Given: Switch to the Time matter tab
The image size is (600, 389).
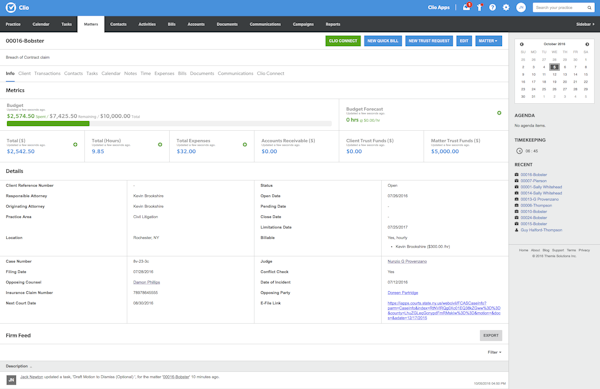Looking at the screenshot, I should [x=145, y=73].
